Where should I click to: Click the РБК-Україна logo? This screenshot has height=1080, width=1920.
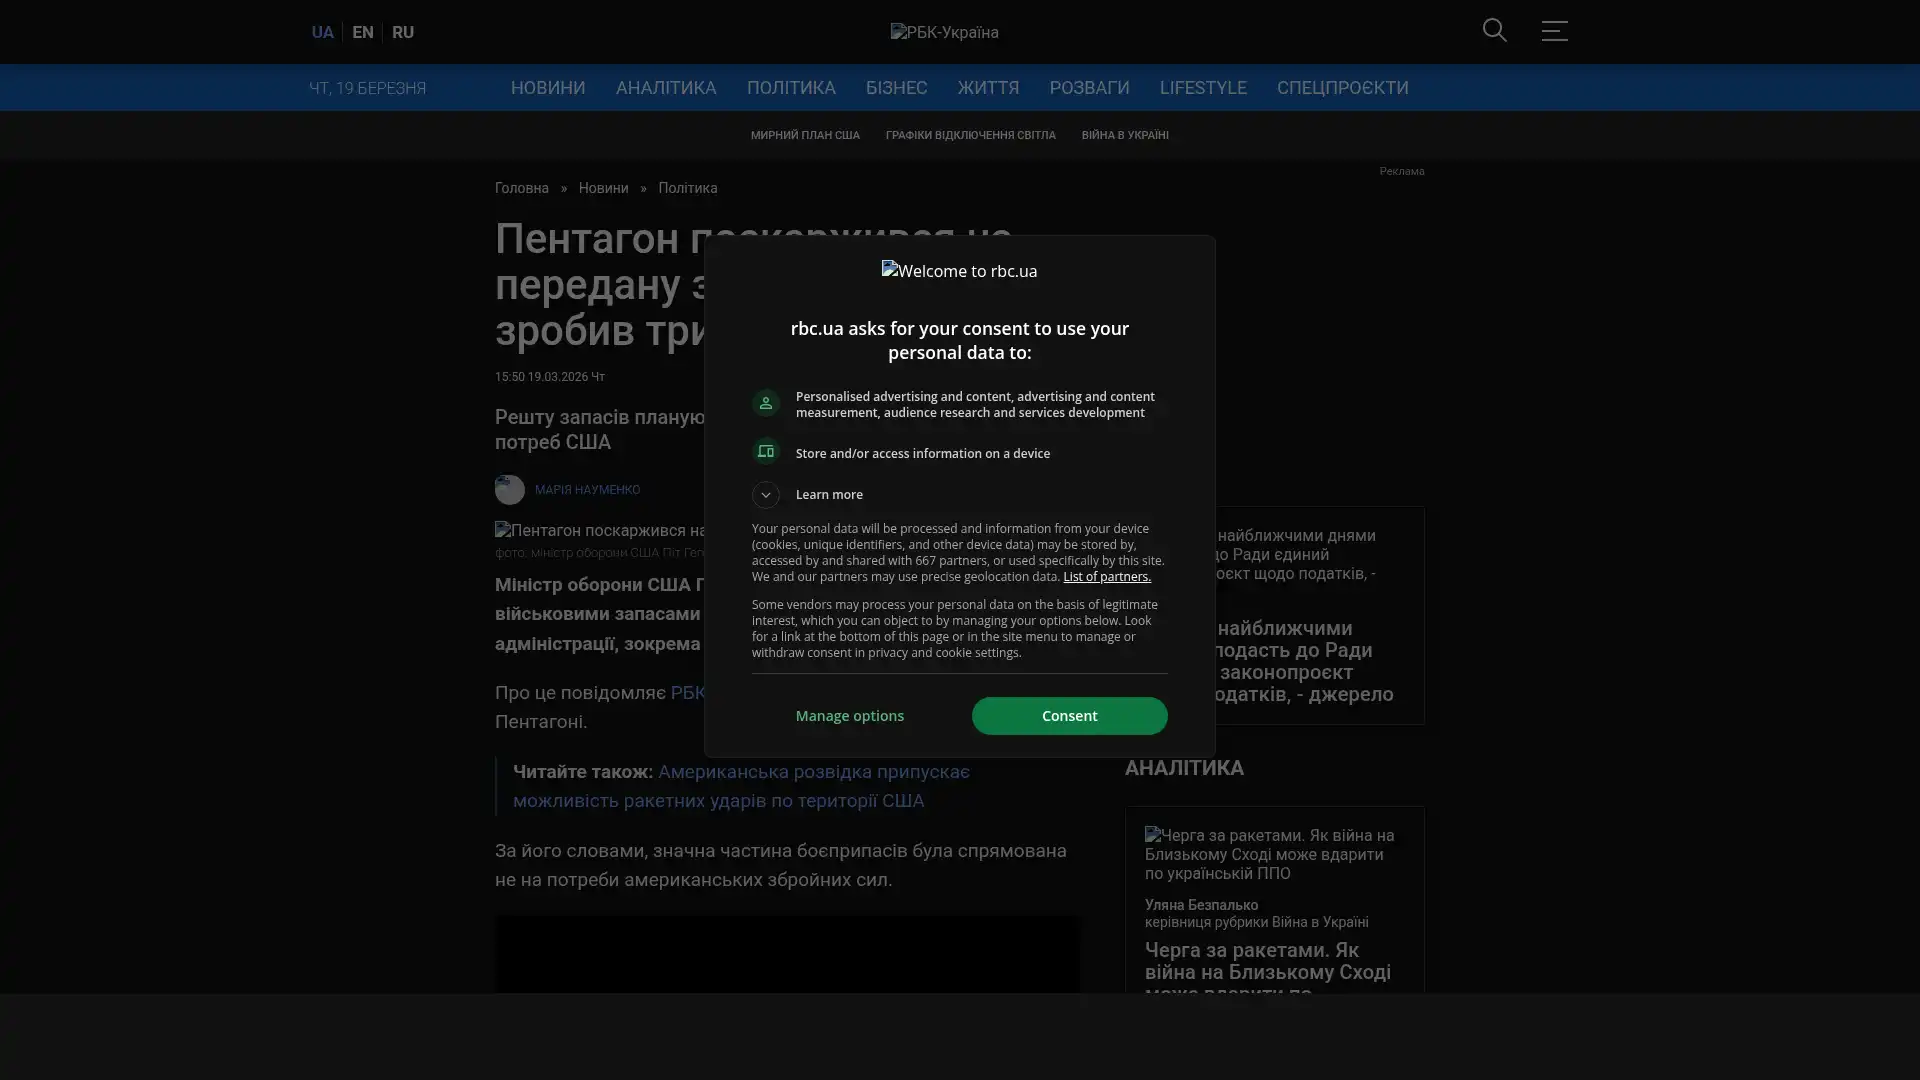944,32
